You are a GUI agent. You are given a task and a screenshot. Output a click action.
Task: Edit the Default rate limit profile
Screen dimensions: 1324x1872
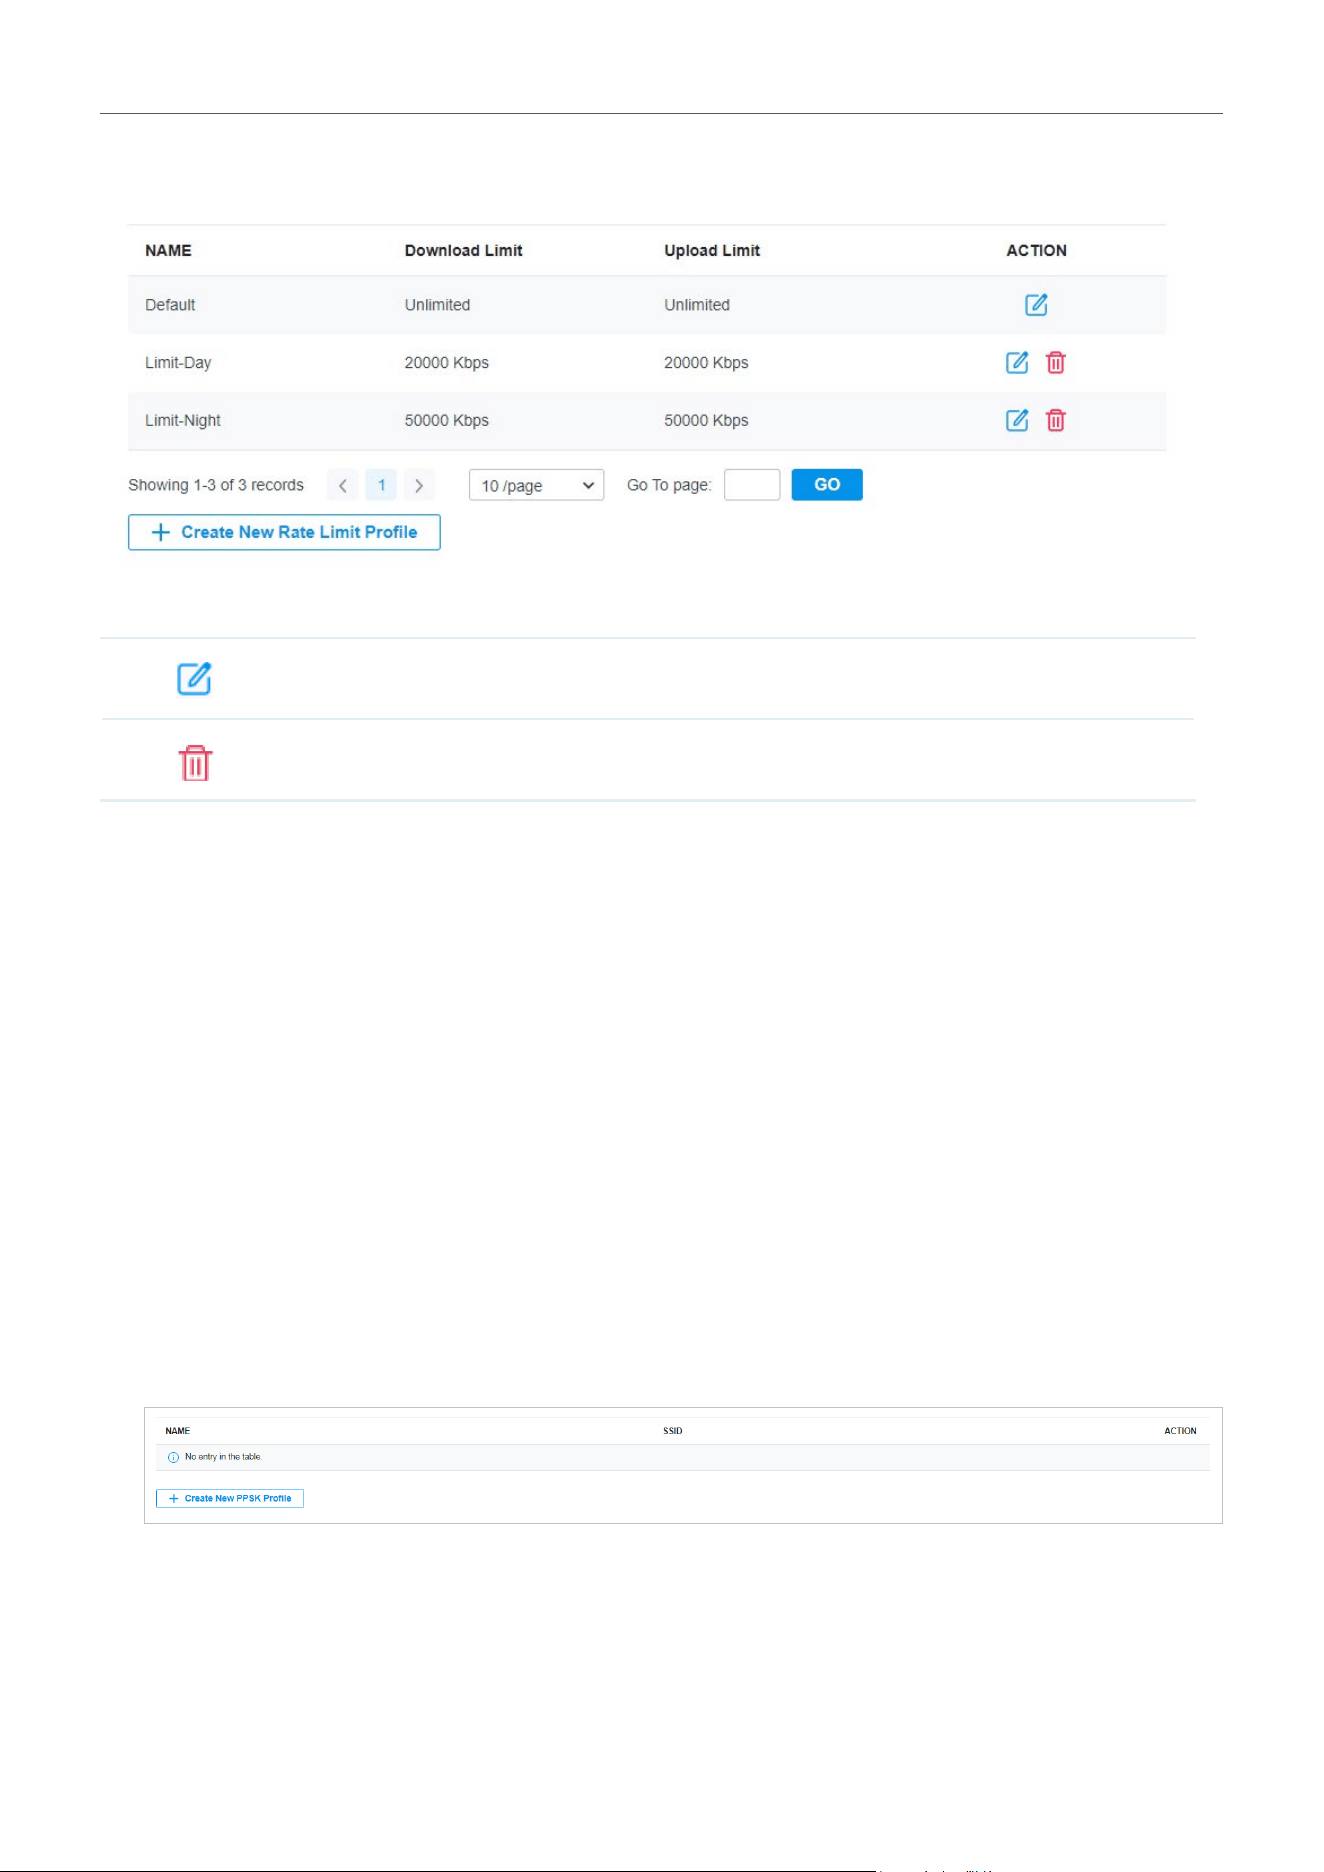1036,305
